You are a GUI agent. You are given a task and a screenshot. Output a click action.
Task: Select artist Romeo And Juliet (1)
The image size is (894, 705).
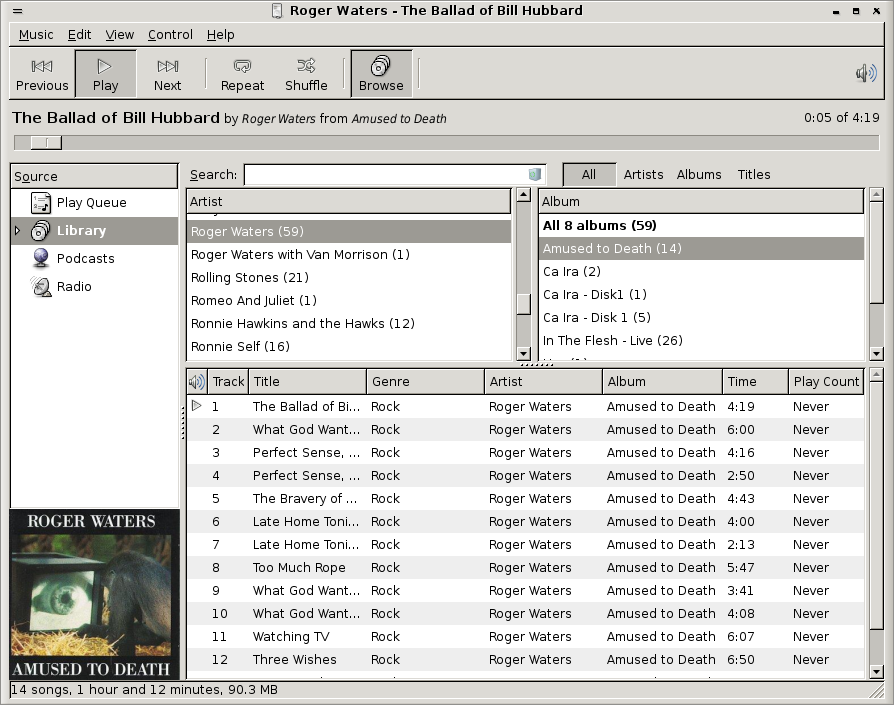coord(348,300)
